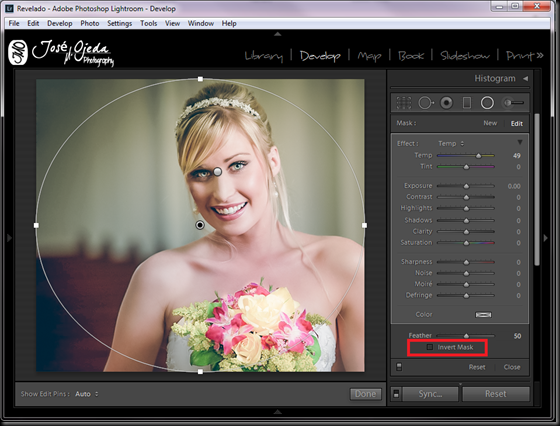Select the Red Eye Correction tool
The image size is (560, 426).
(446, 103)
